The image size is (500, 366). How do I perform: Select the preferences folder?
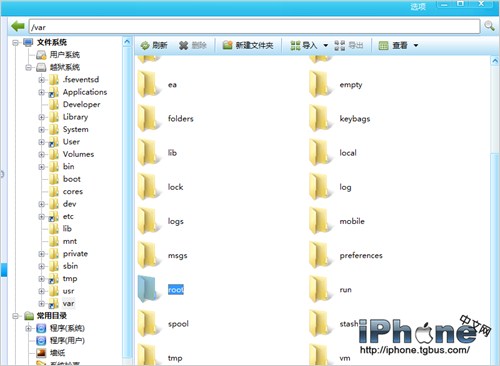click(x=361, y=256)
